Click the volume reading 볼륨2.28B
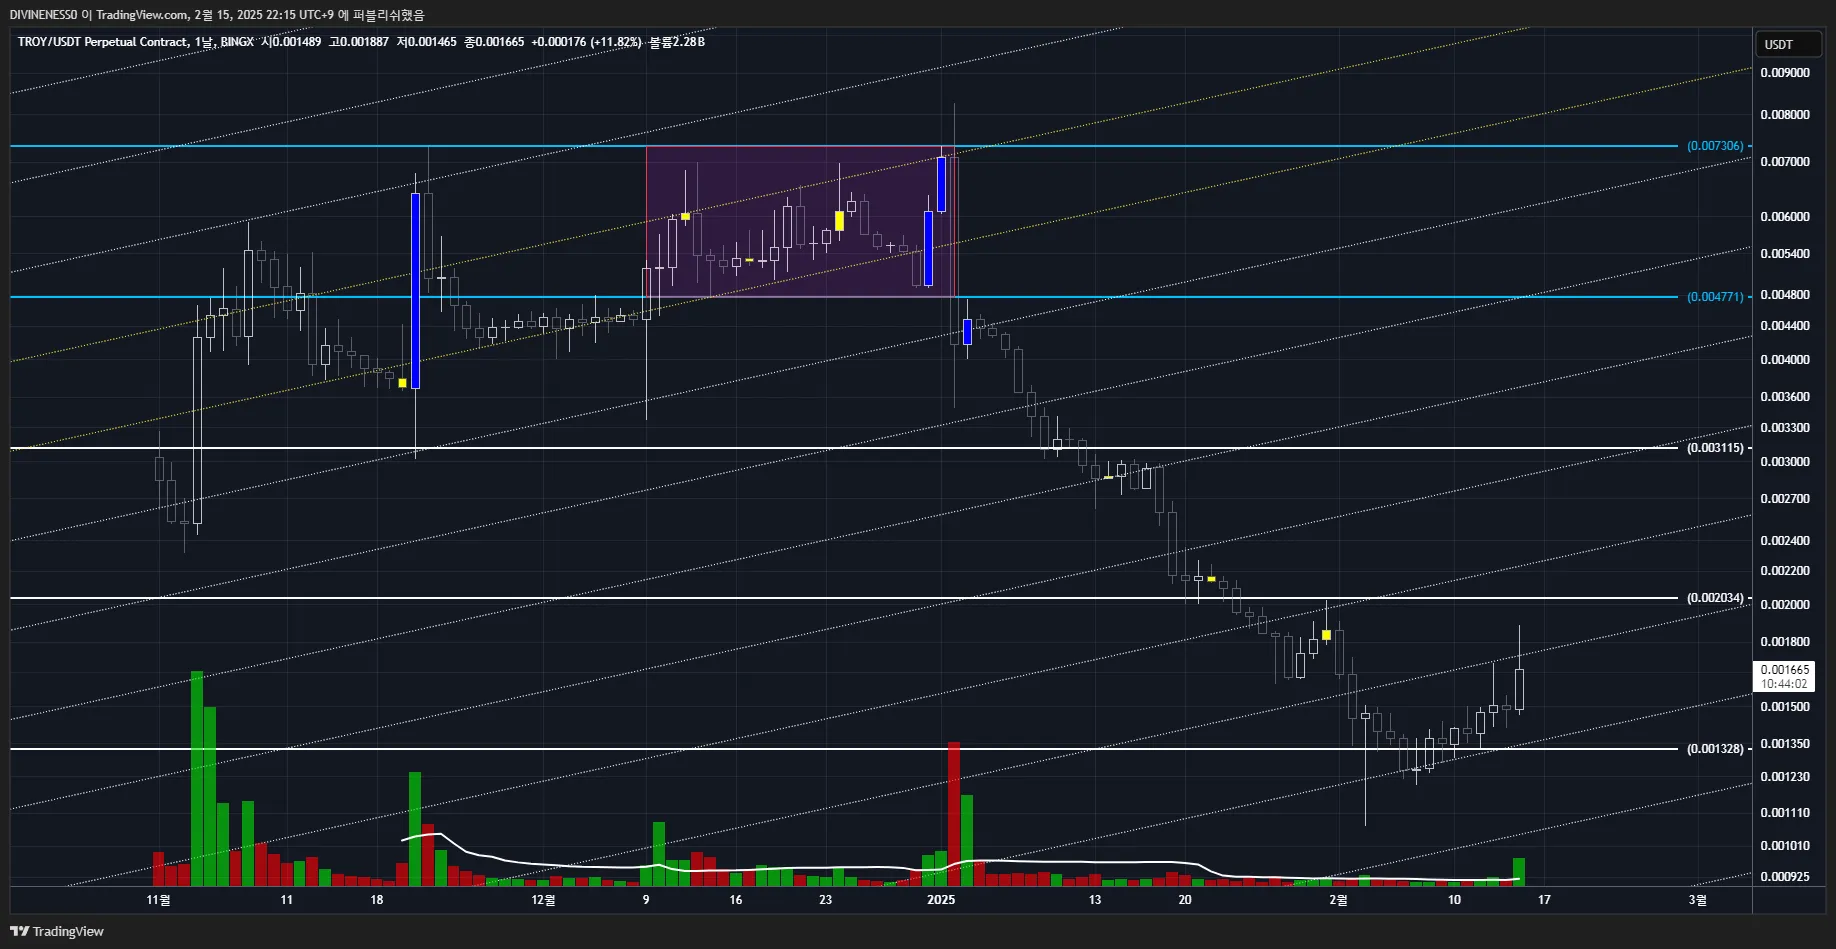Image resolution: width=1836 pixels, height=949 pixels. pyautogui.click(x=677, y=42)
